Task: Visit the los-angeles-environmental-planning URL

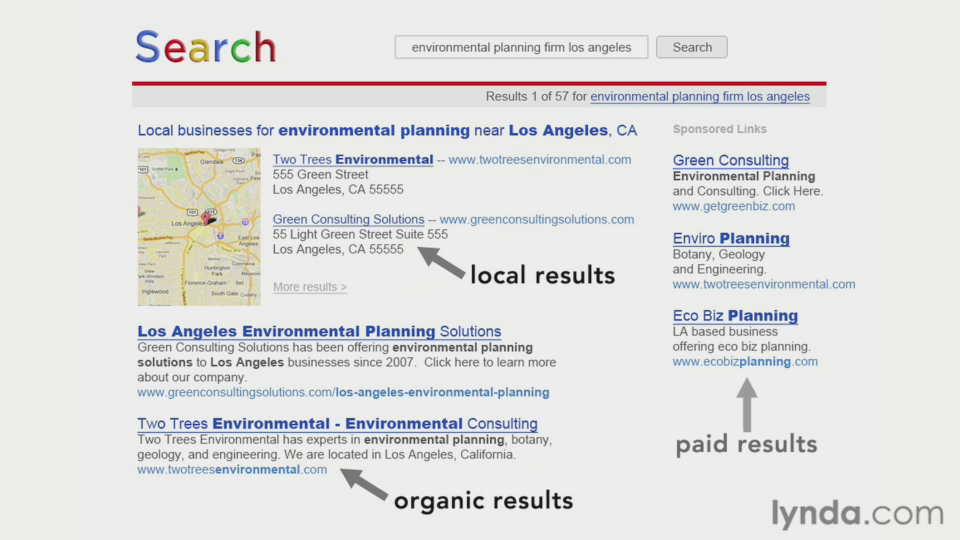Action: click(x=343, y=392)
